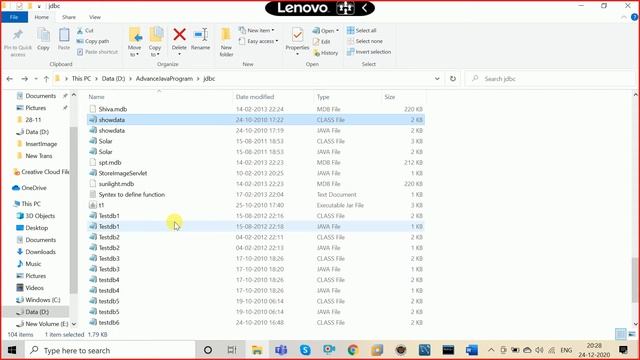Screen dimensions: 640x360
Task: Select the testdb6 CLASS file
Action: [x=256, y=322]
